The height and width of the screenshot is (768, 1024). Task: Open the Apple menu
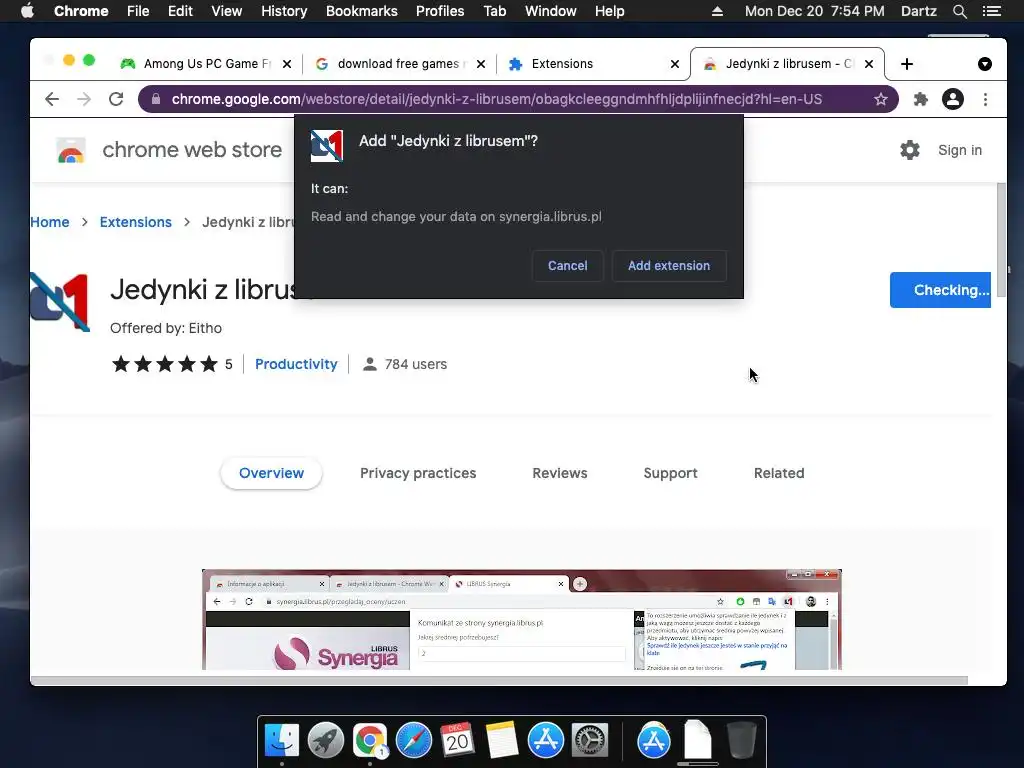pos(27,11)
